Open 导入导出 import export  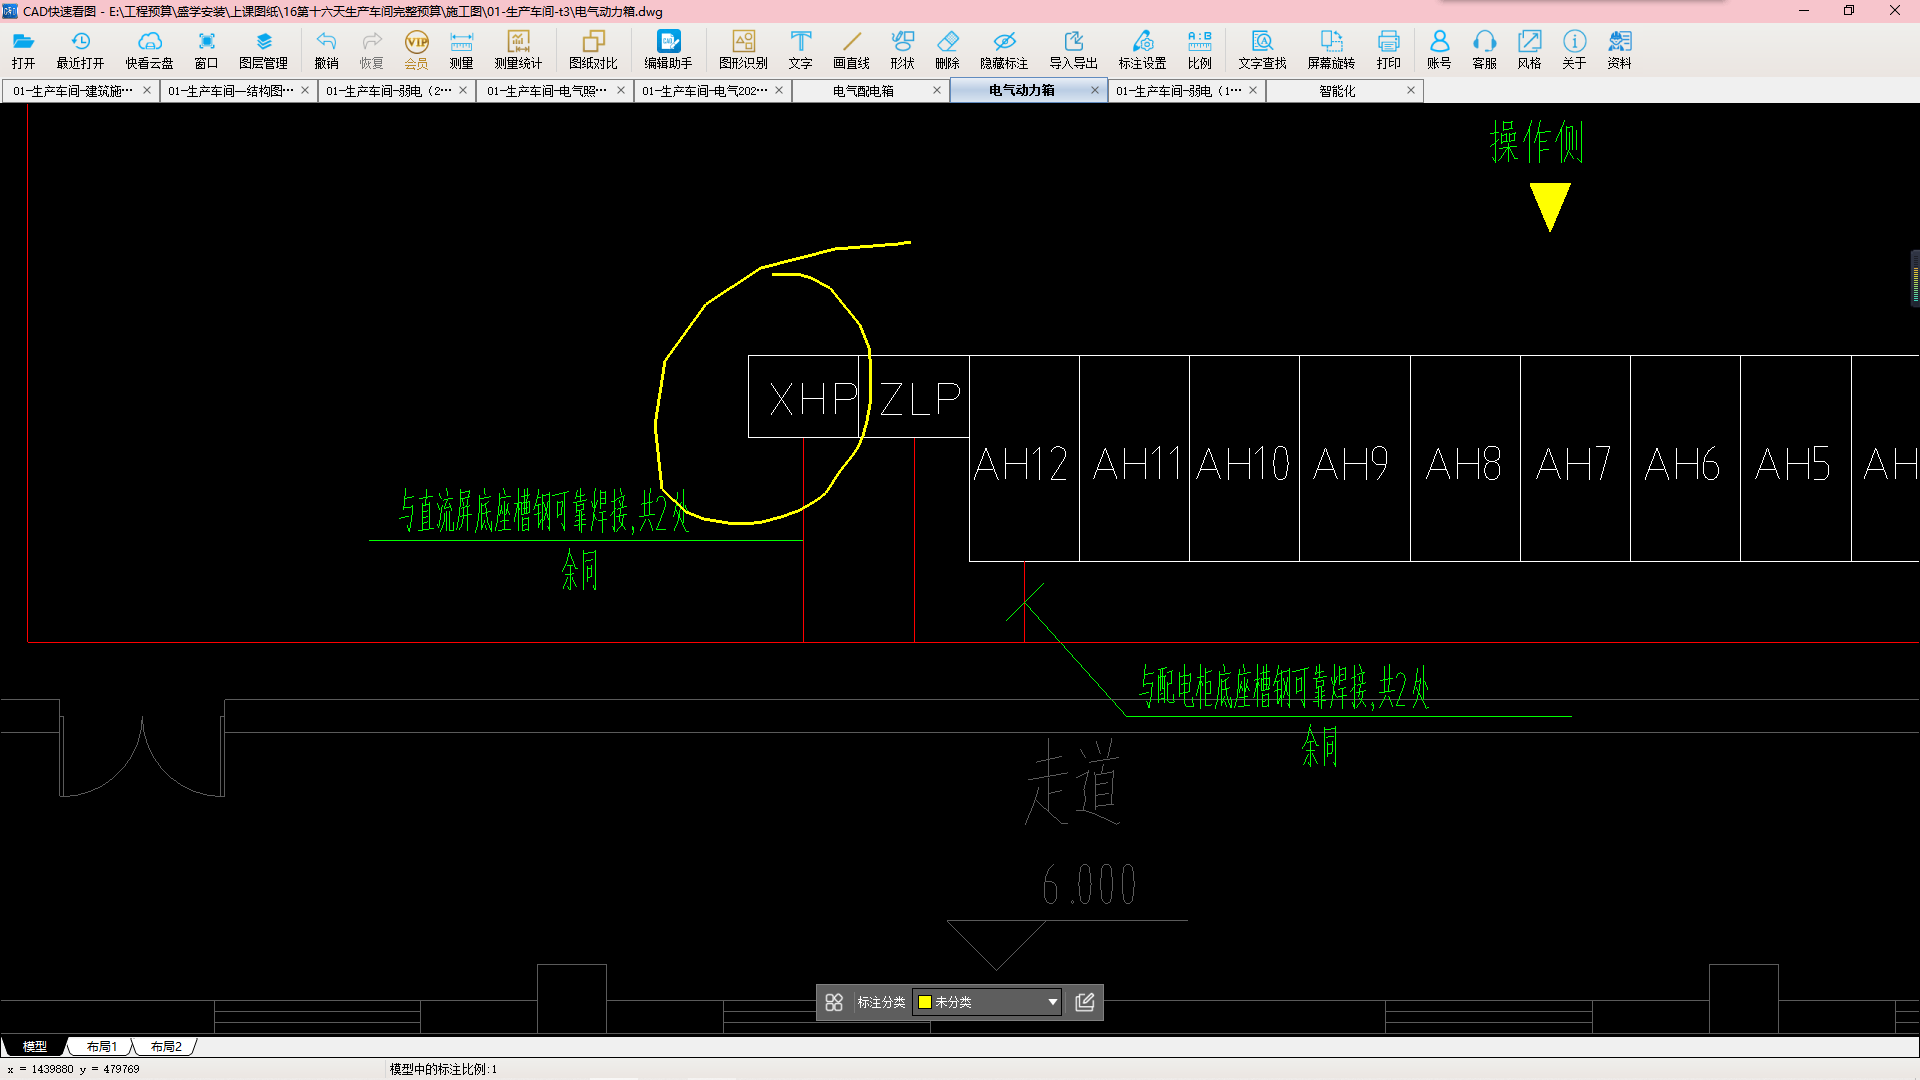coord(1073,49)
